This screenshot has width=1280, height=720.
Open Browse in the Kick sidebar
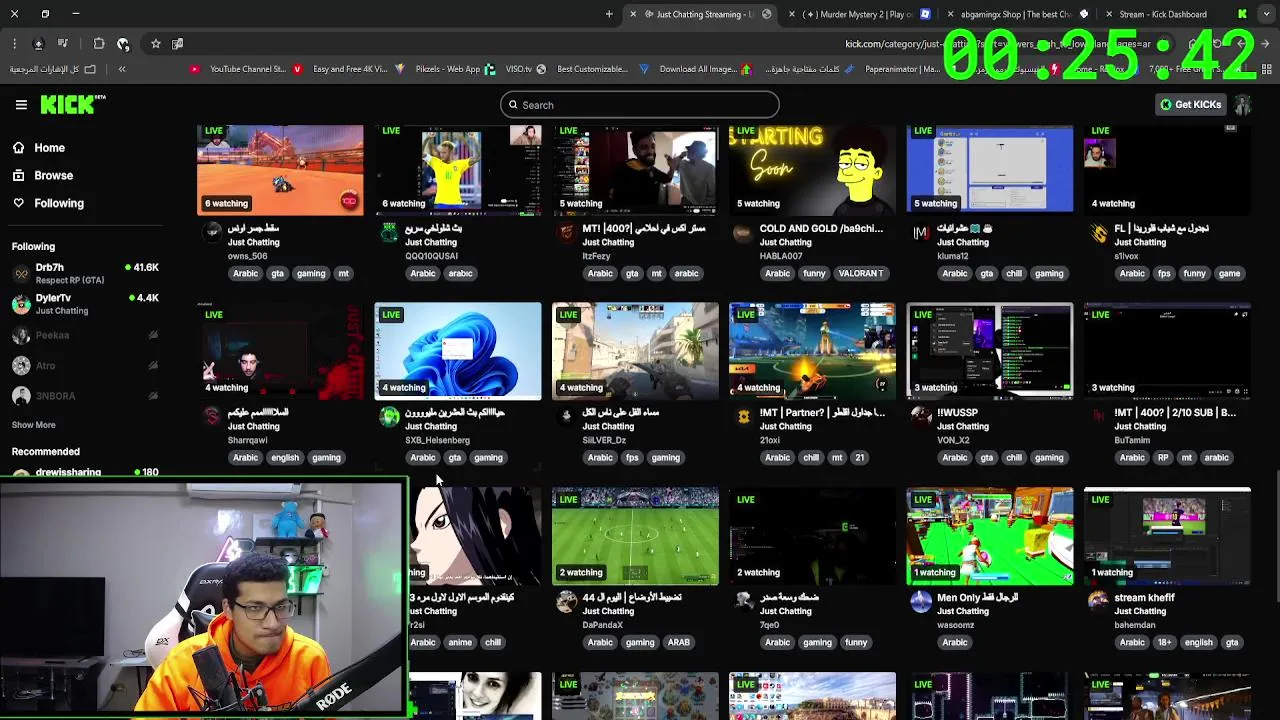point(42,175)
